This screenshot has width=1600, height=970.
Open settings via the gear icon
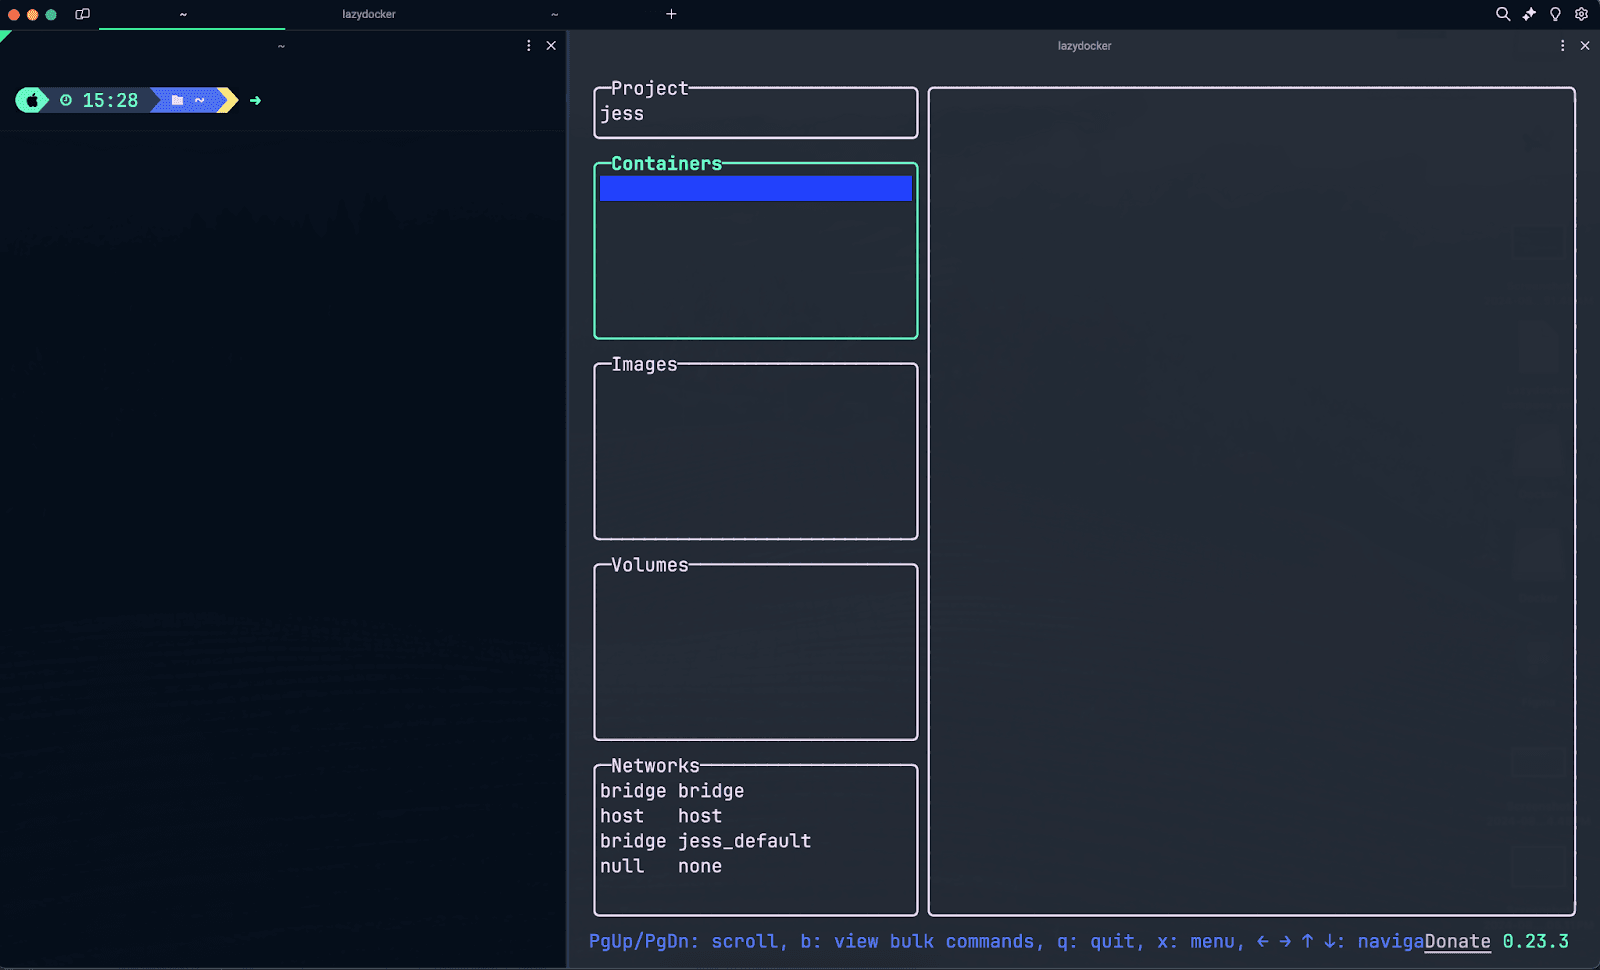pos(1581,14)
